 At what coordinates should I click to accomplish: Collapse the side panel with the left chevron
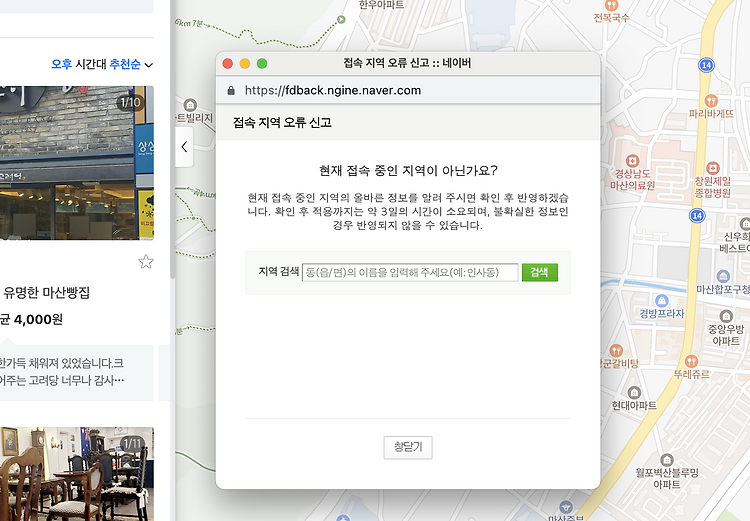click(184, 147)
